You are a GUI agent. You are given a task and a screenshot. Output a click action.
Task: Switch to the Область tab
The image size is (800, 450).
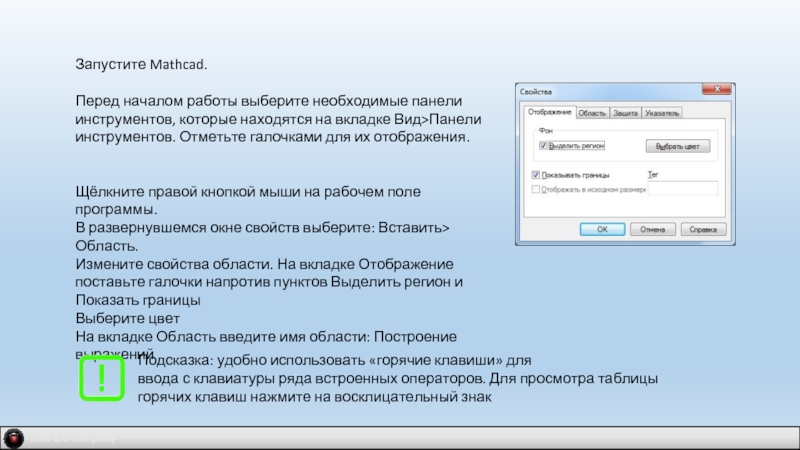click(592, 113)
